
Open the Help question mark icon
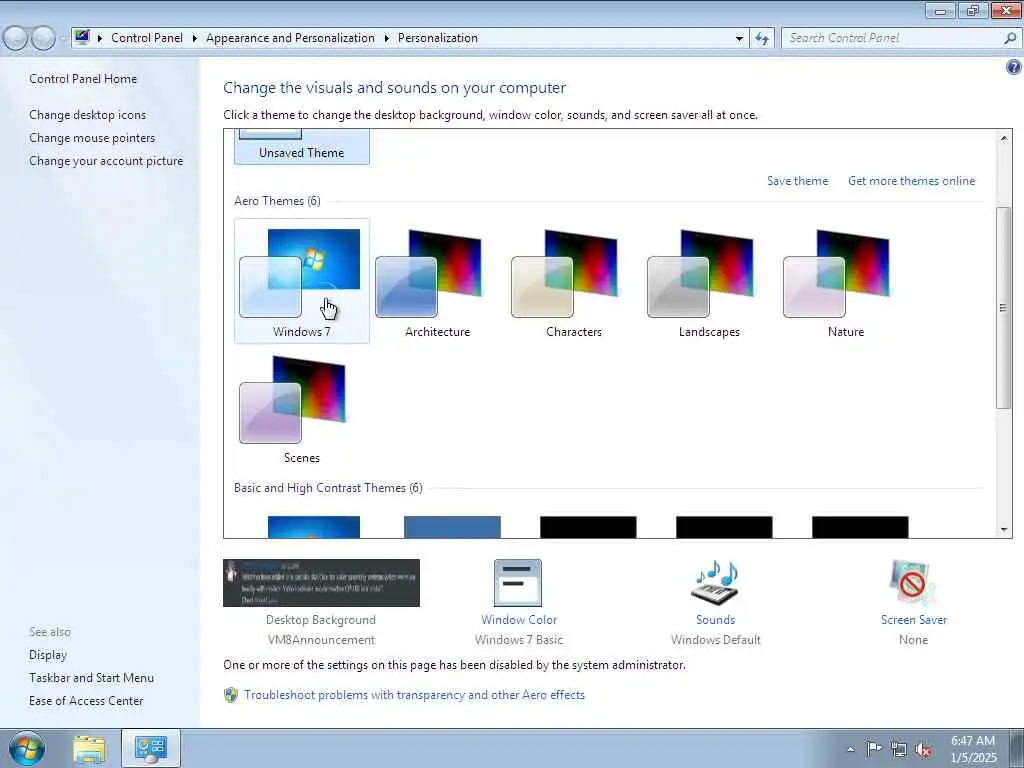(1014, 67)
